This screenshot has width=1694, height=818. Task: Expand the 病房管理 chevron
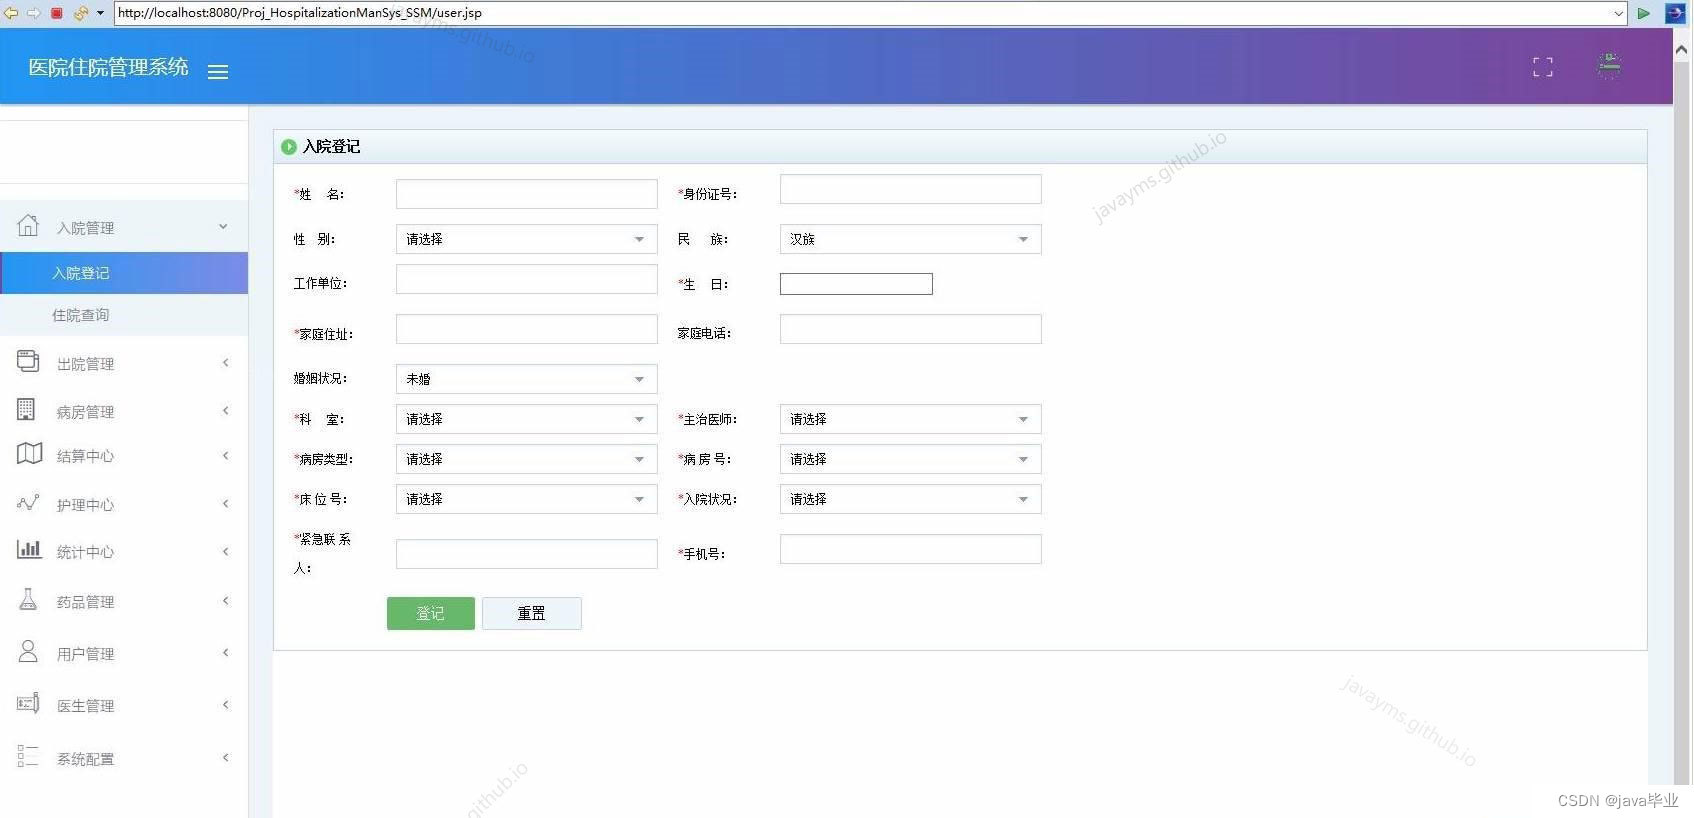click(x=226, y=410)
